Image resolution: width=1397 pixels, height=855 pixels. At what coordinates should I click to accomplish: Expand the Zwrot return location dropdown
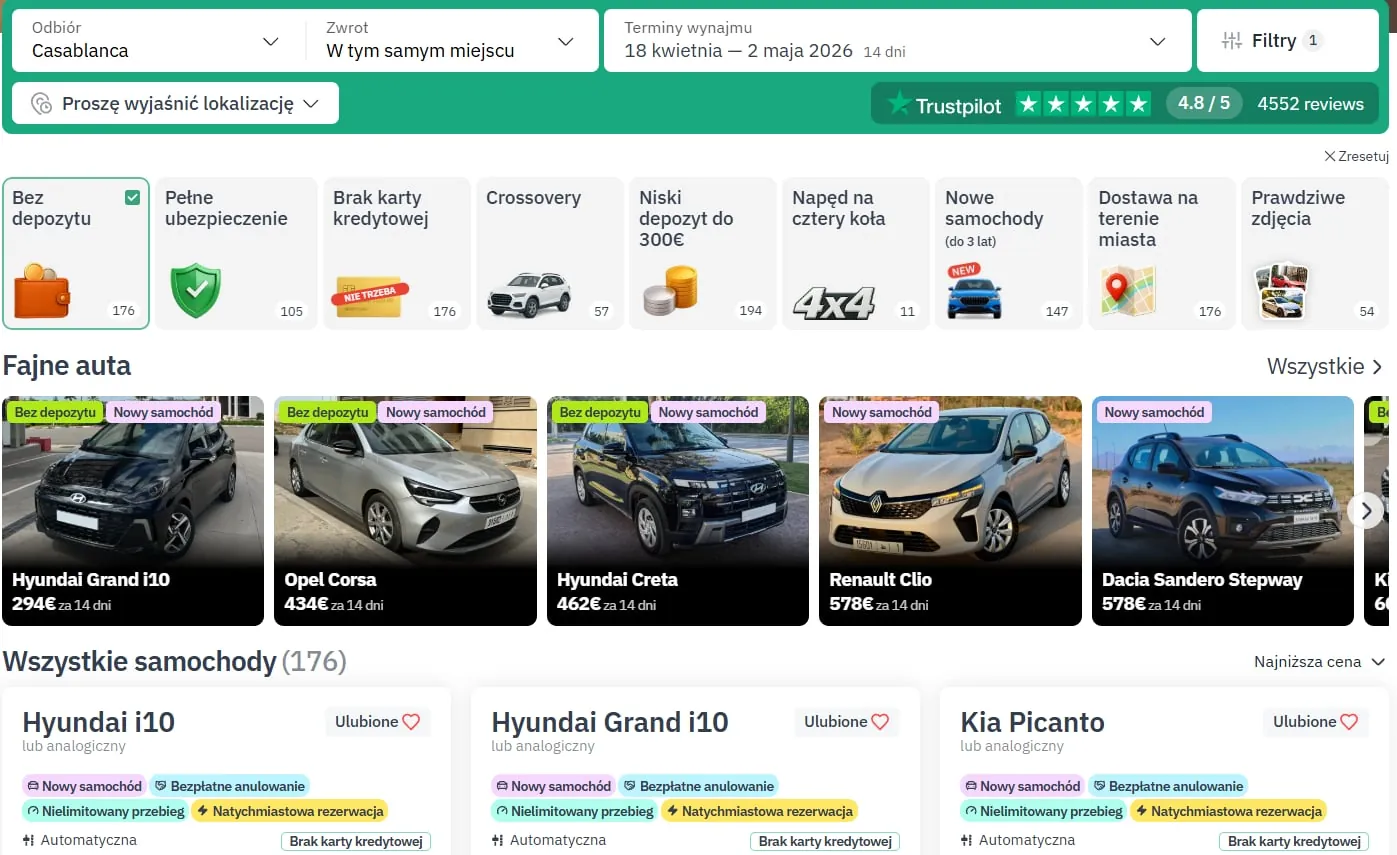coord(450,41)
